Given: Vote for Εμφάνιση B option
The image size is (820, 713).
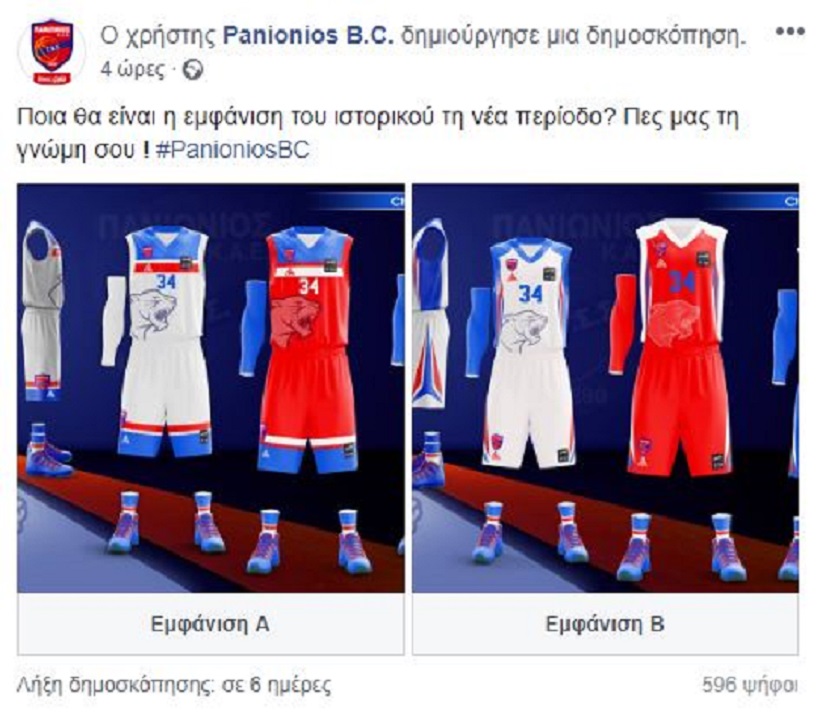Looking at the screenshot, I should (x=605, y=624).
